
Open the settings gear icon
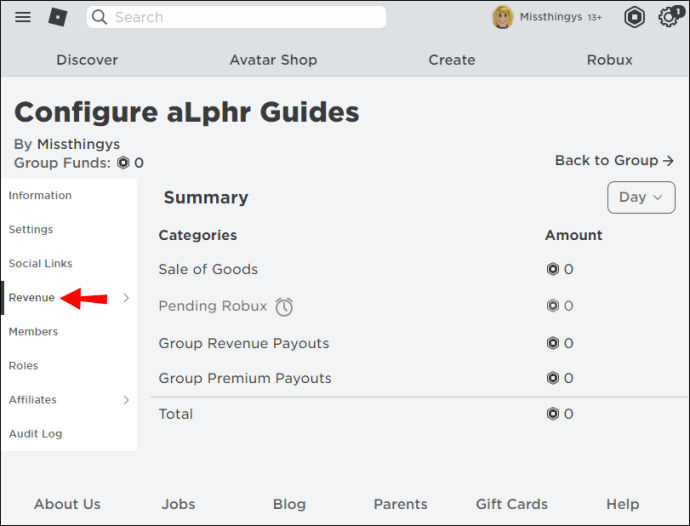click(668, 17)
